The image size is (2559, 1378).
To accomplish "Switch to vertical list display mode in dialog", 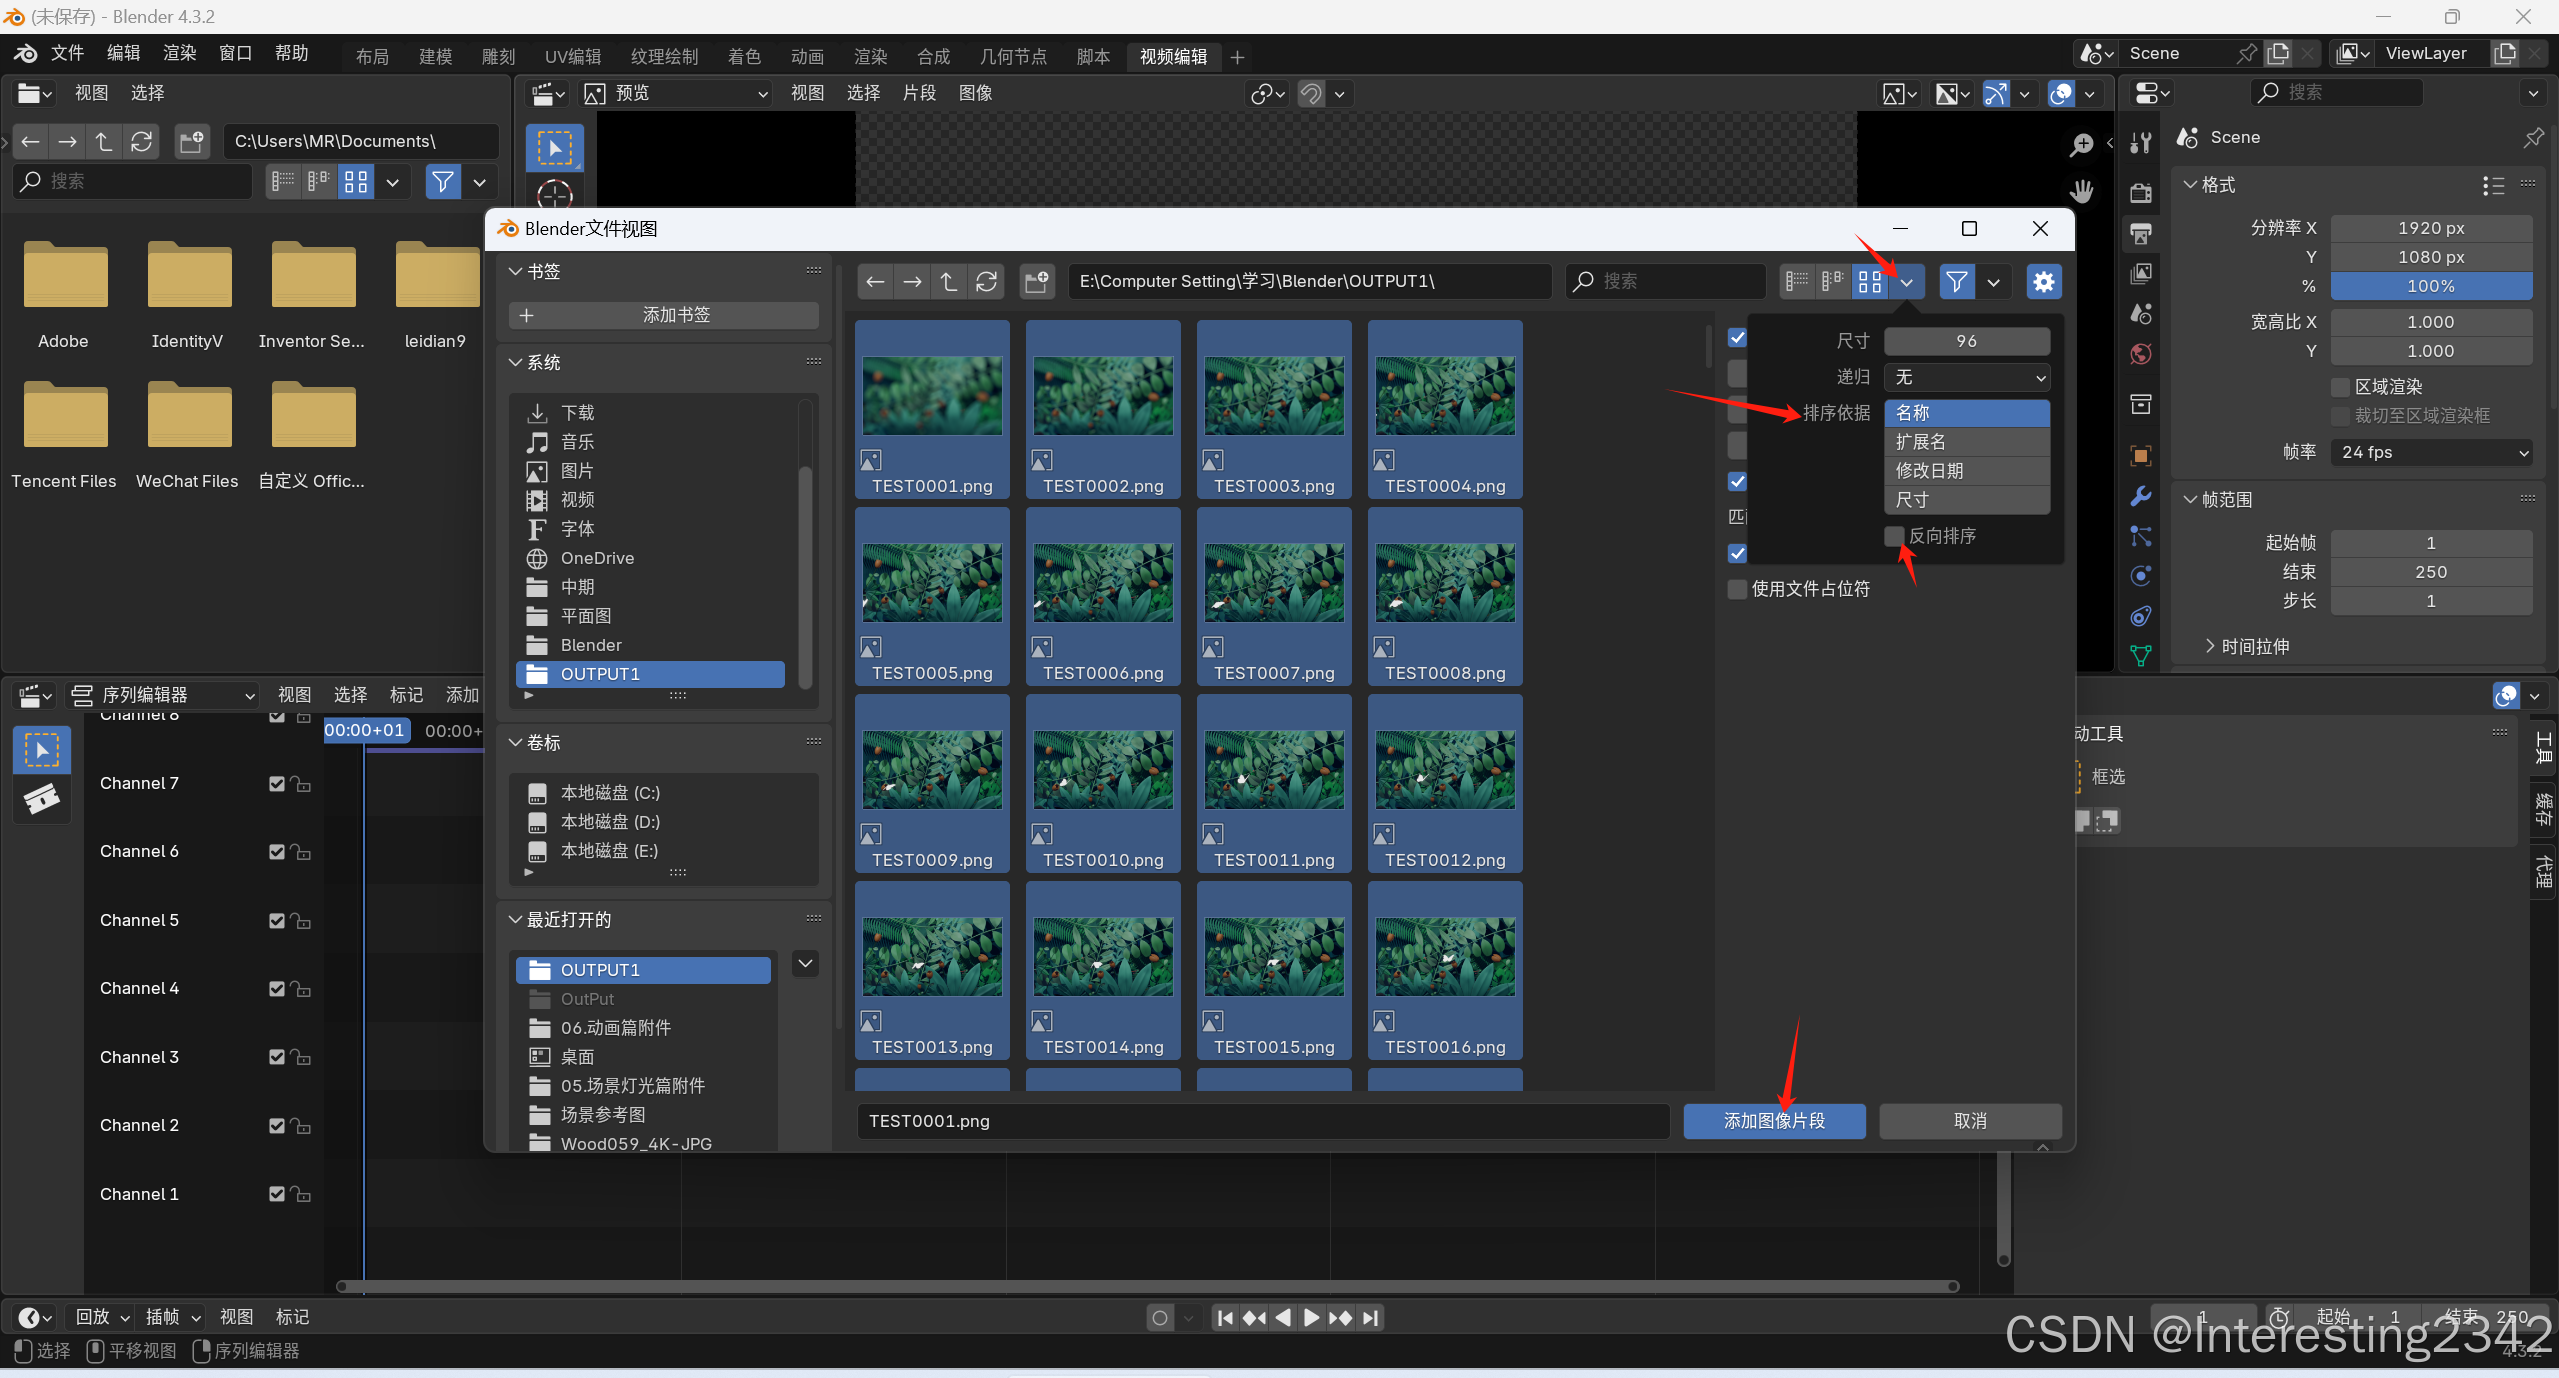I will (x=1797, y=282).
